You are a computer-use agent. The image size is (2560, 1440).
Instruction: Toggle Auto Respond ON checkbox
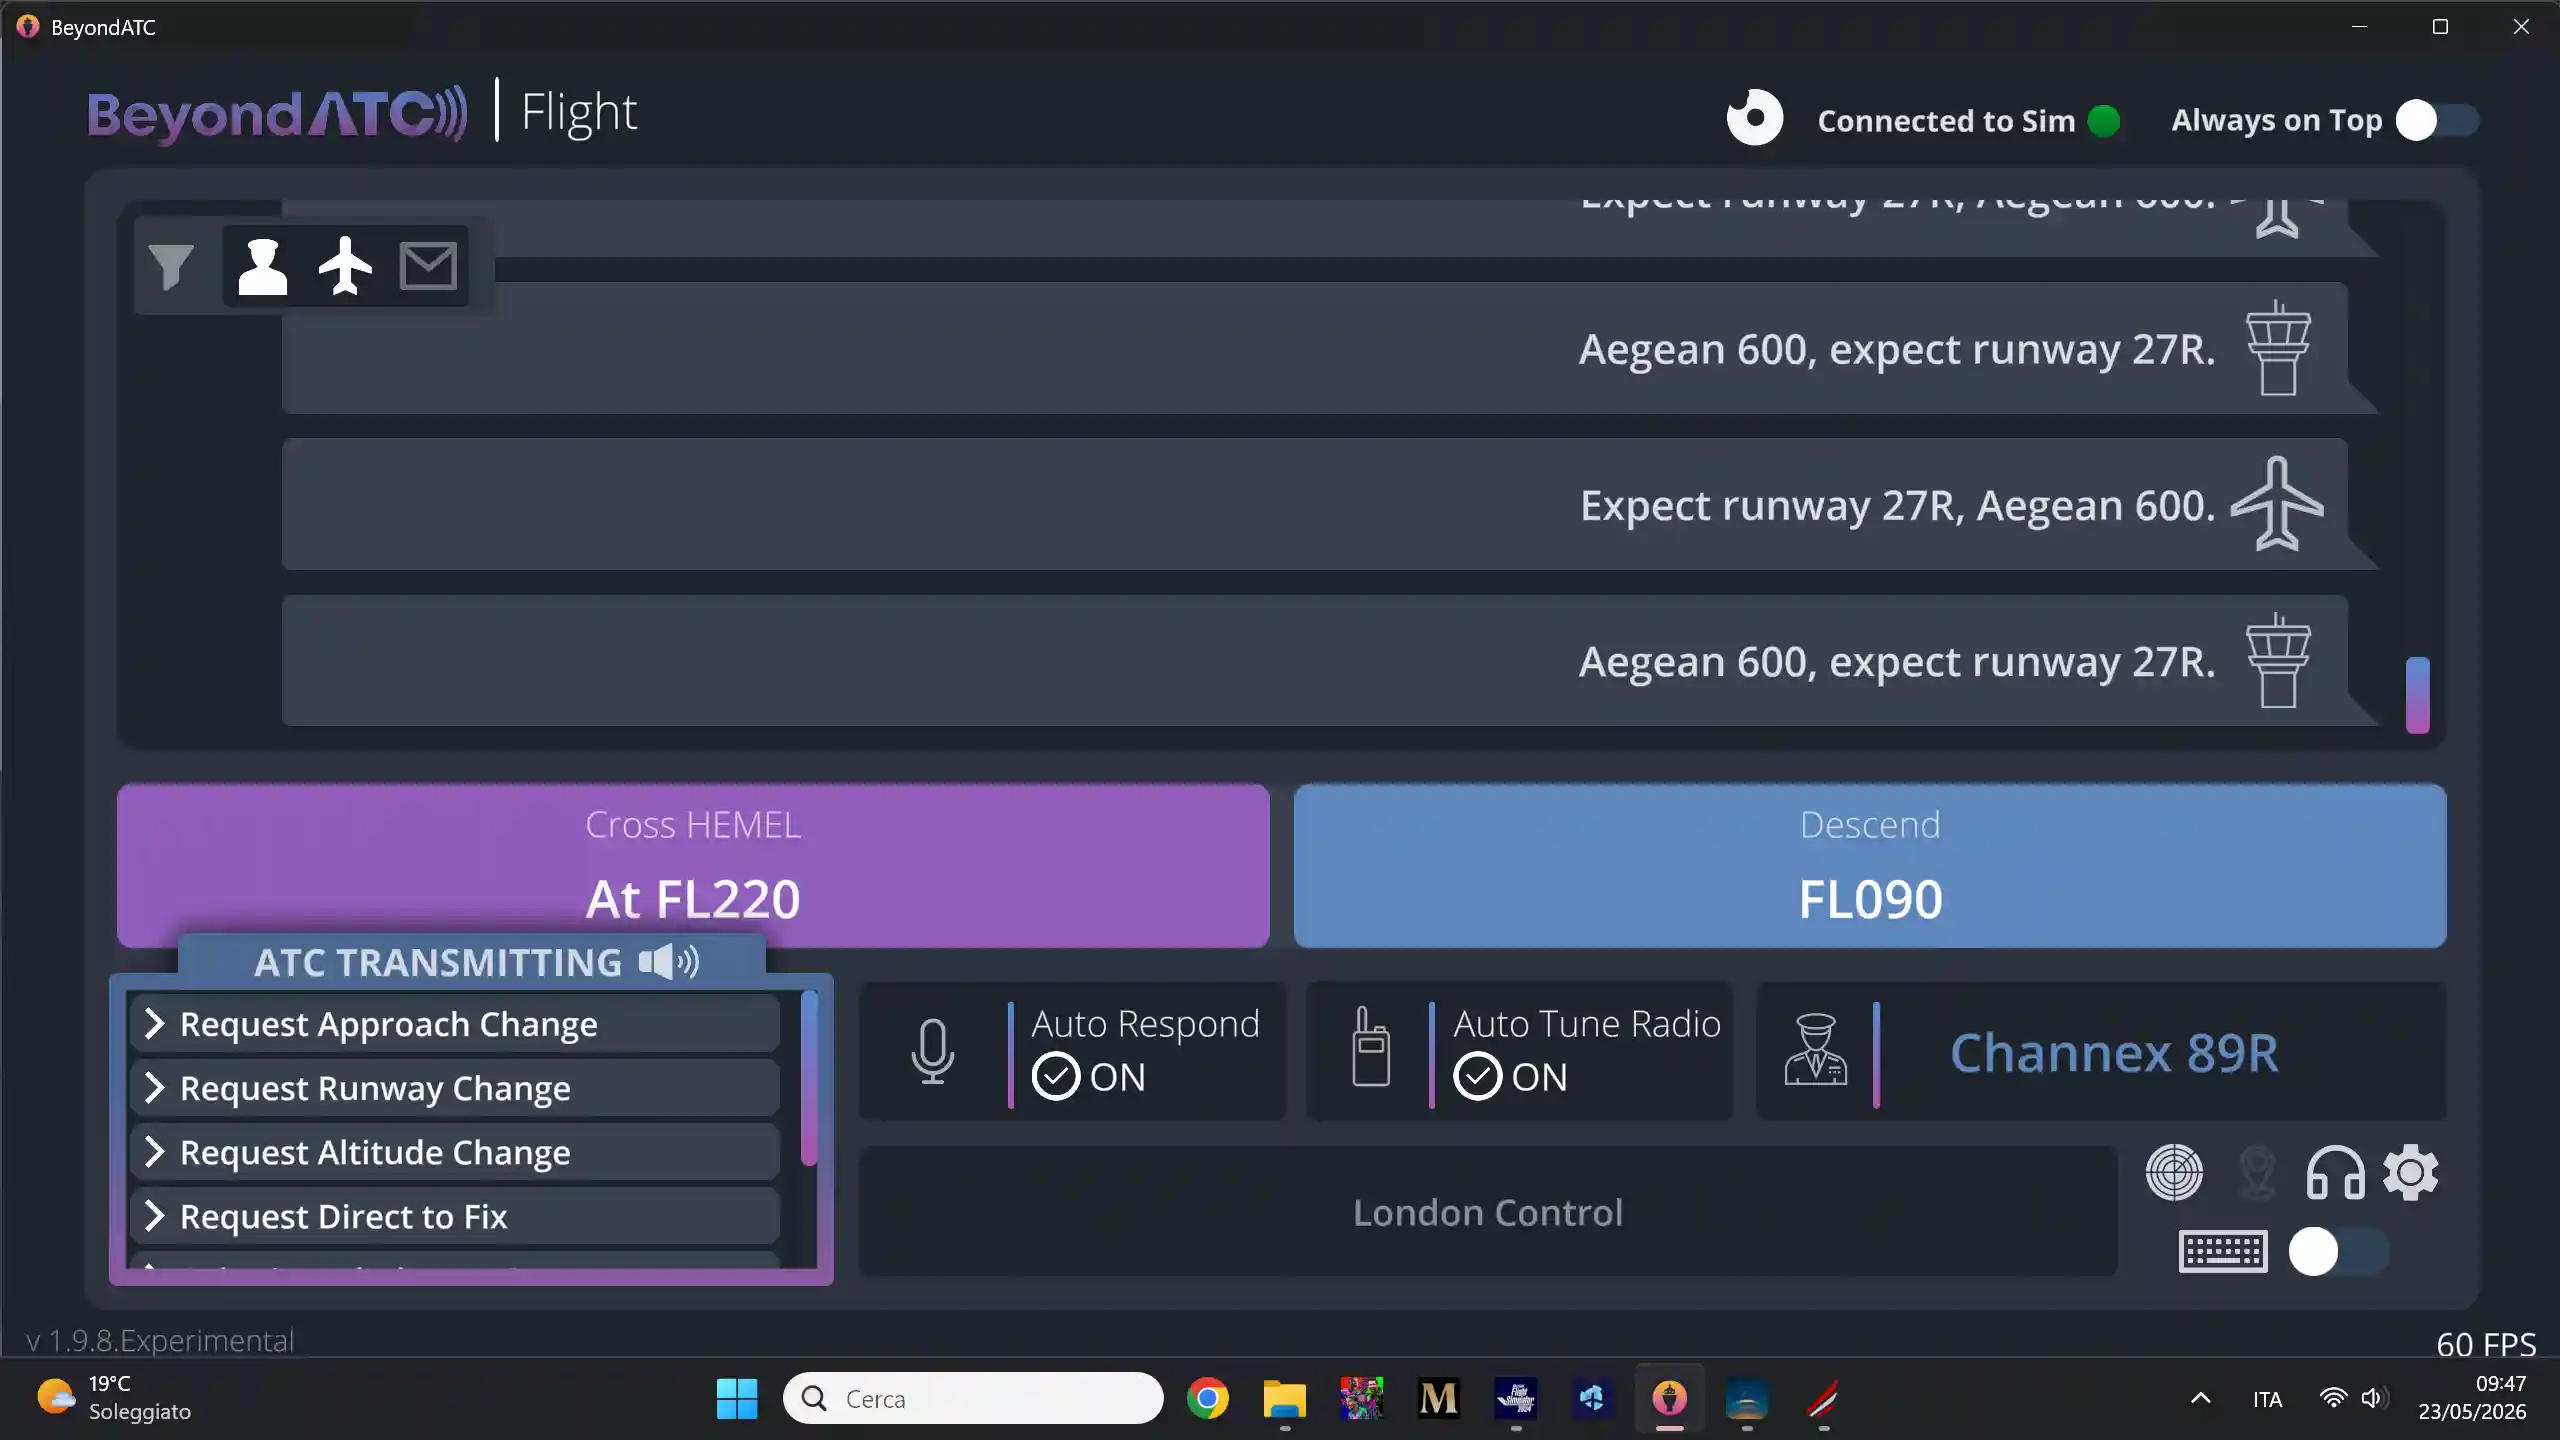click(x=1056, y=1077)
